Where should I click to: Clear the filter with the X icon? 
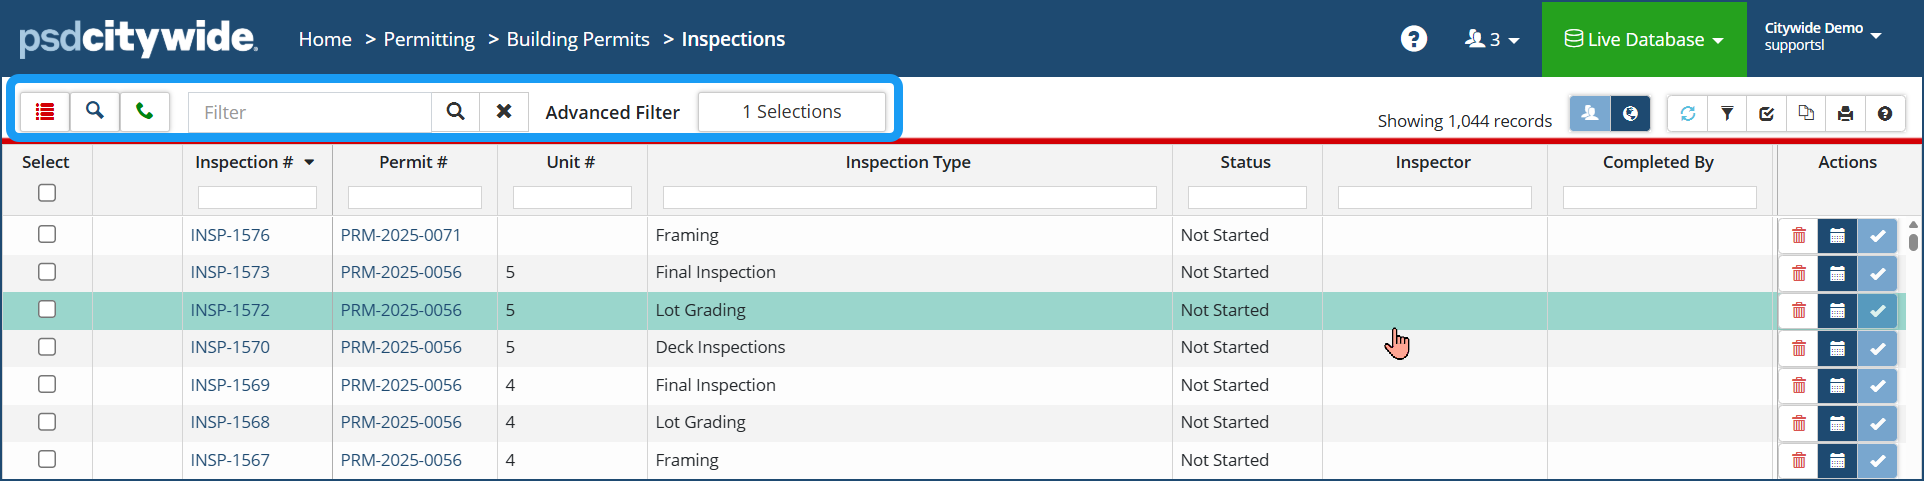click(x=504, y=112)
